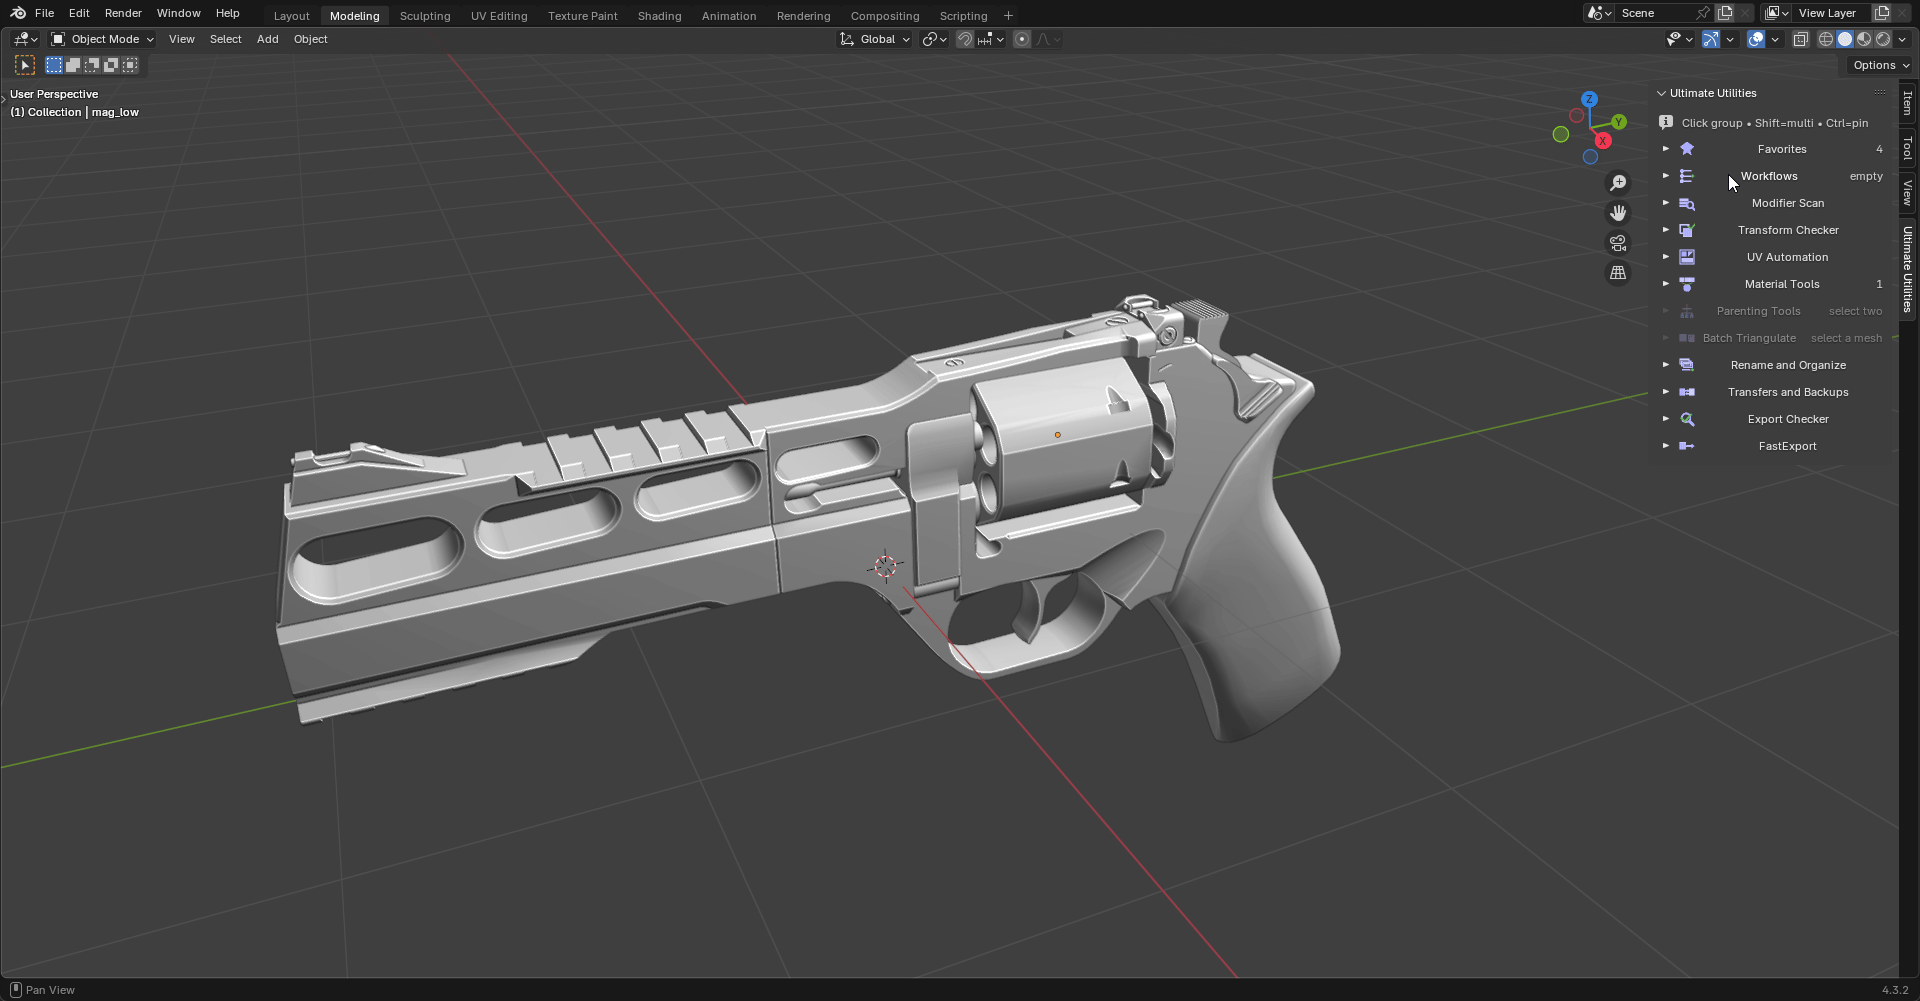The image size is (1920, 1001).
Task: Open the Sculpting workspace tab
Action: (425, 16)
